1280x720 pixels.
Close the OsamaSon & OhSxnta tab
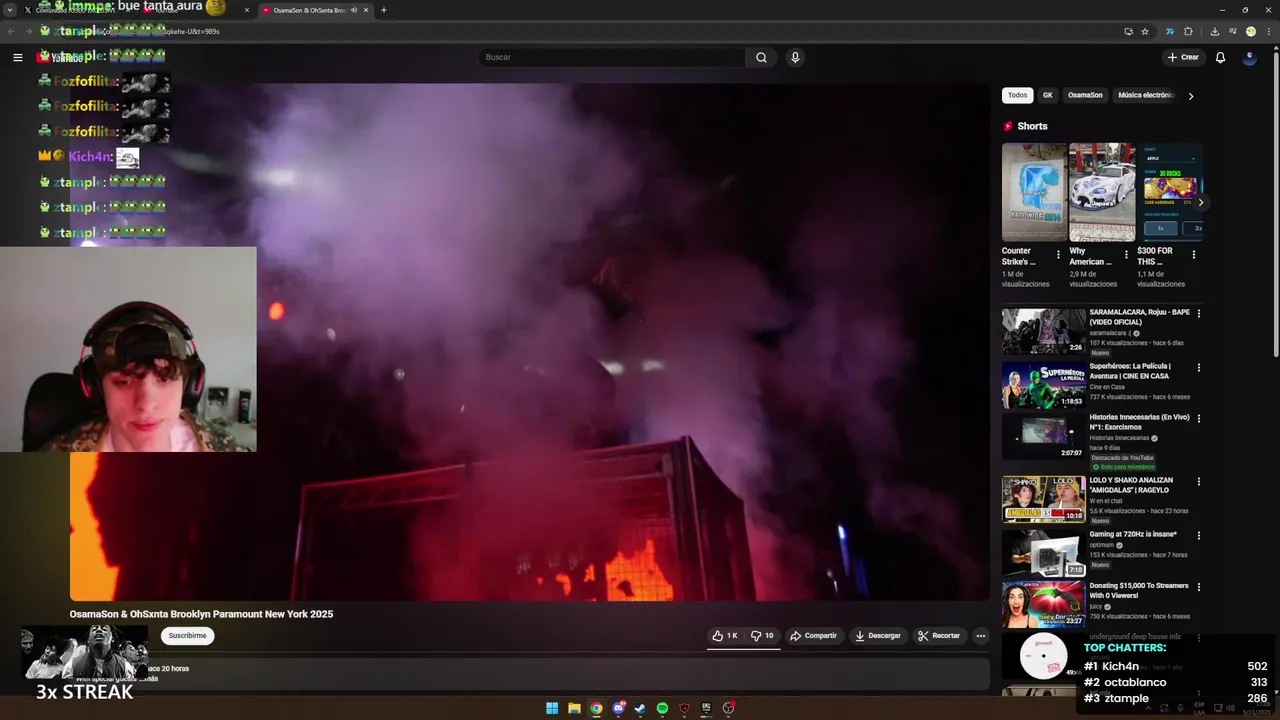point(366,10)
